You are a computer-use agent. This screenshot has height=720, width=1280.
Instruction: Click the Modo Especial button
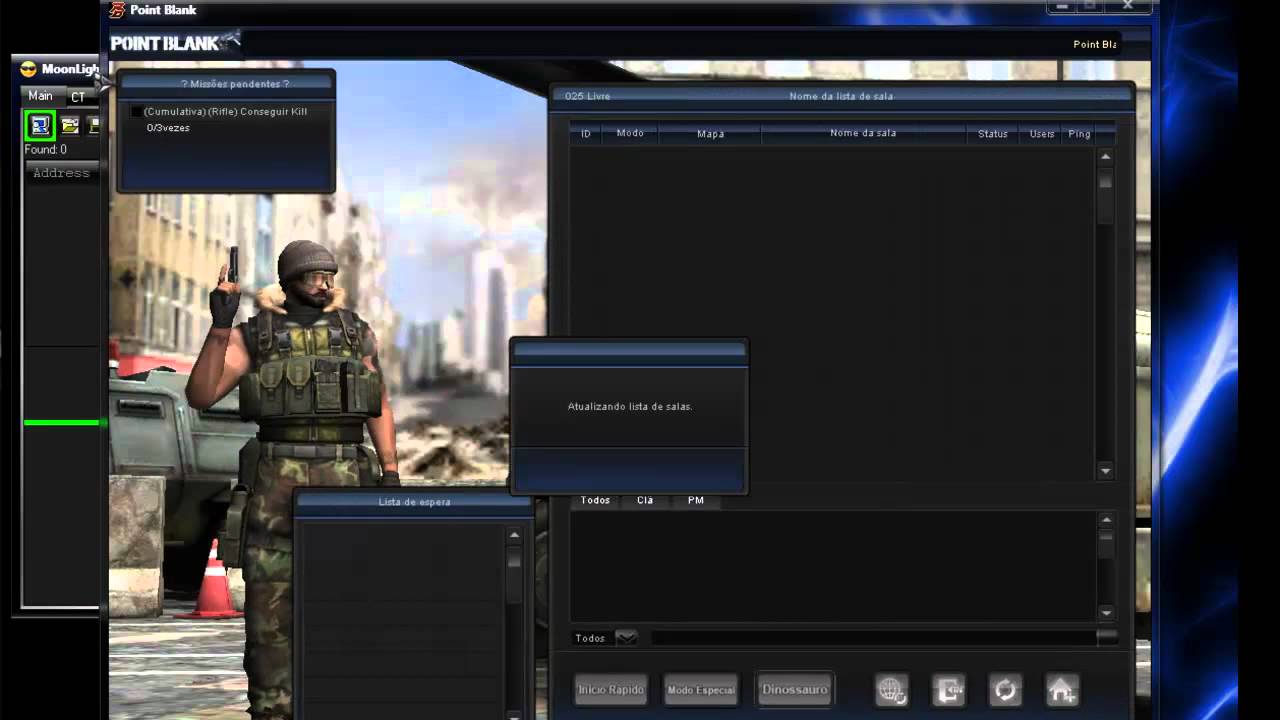click(x=701, y=690)
